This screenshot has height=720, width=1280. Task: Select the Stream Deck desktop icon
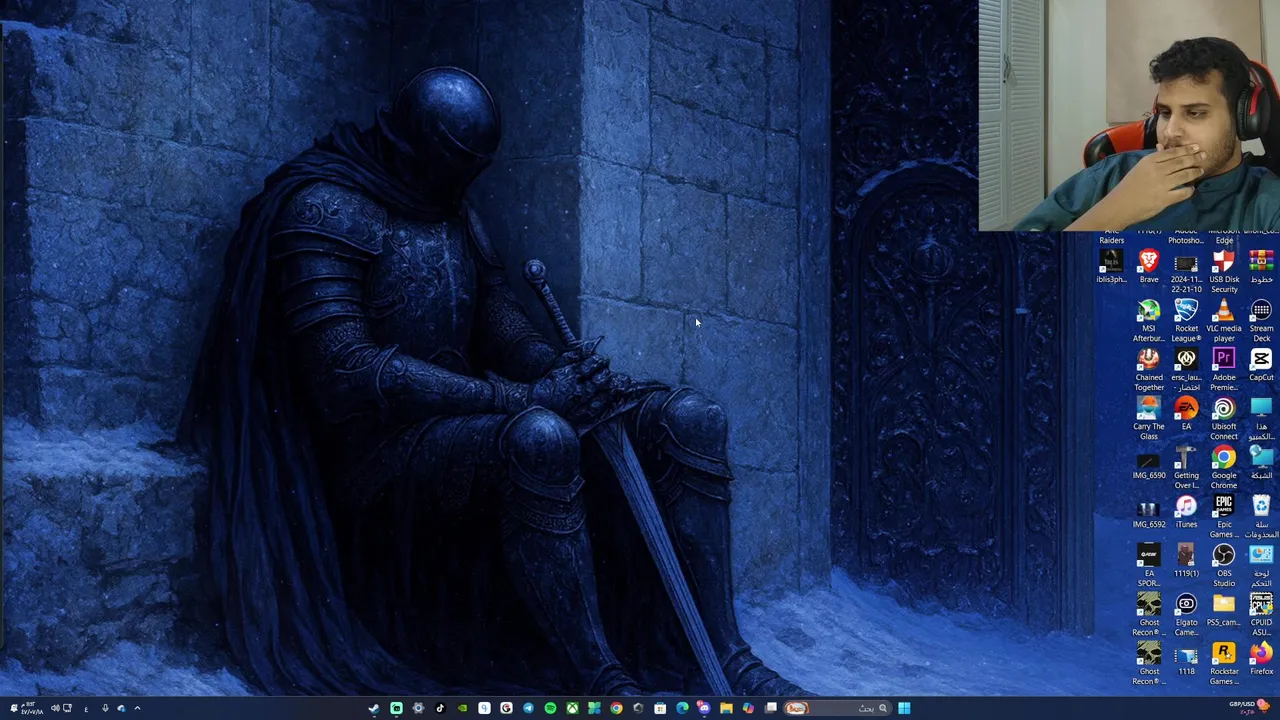coord(1261,320)
